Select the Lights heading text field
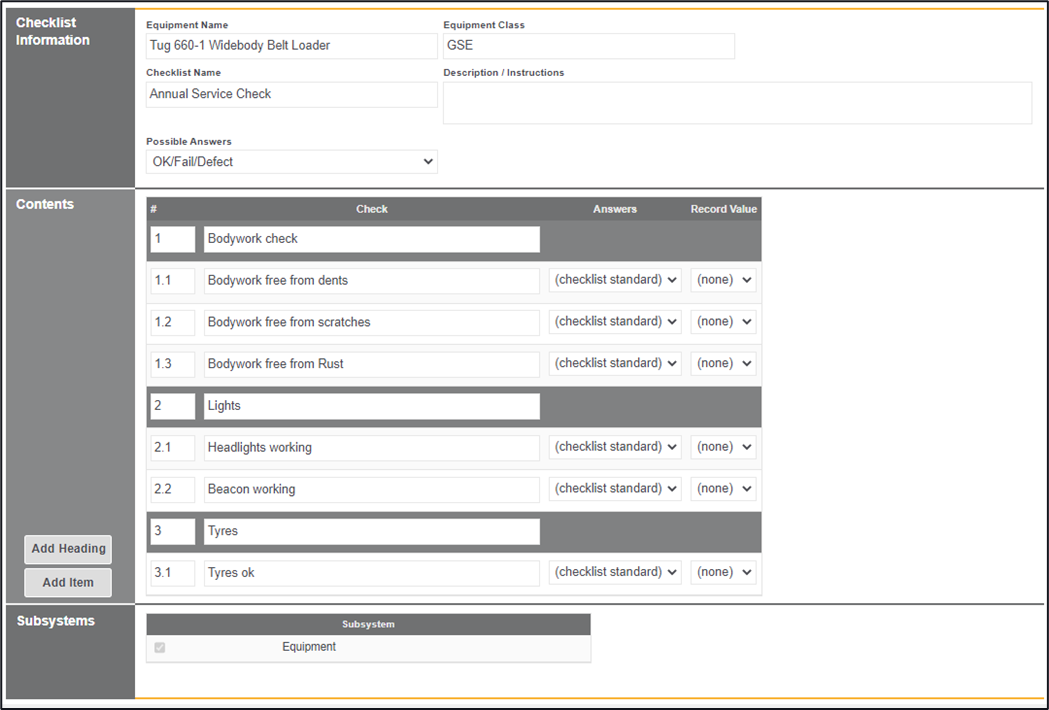The height and width of the screenshot is (710, 1049). [371, 406]
